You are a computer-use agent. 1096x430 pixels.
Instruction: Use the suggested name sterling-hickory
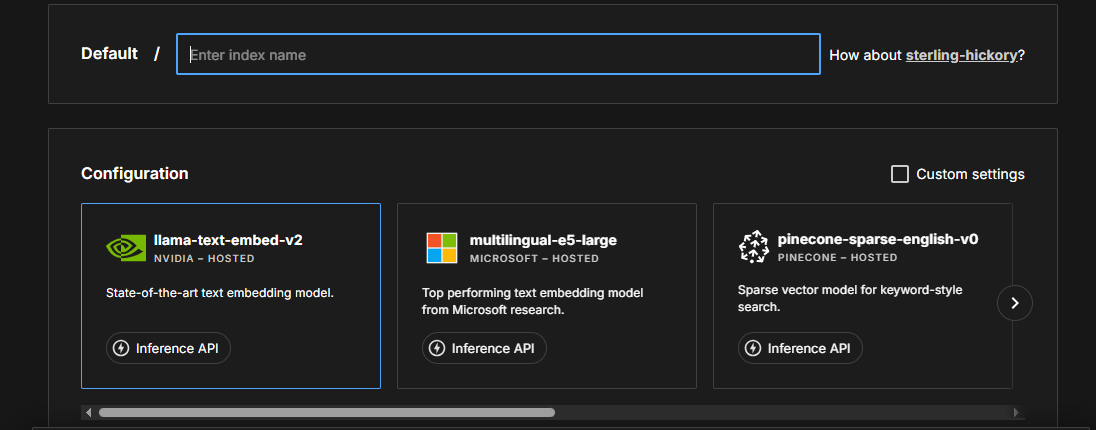(x=961, y=55)
